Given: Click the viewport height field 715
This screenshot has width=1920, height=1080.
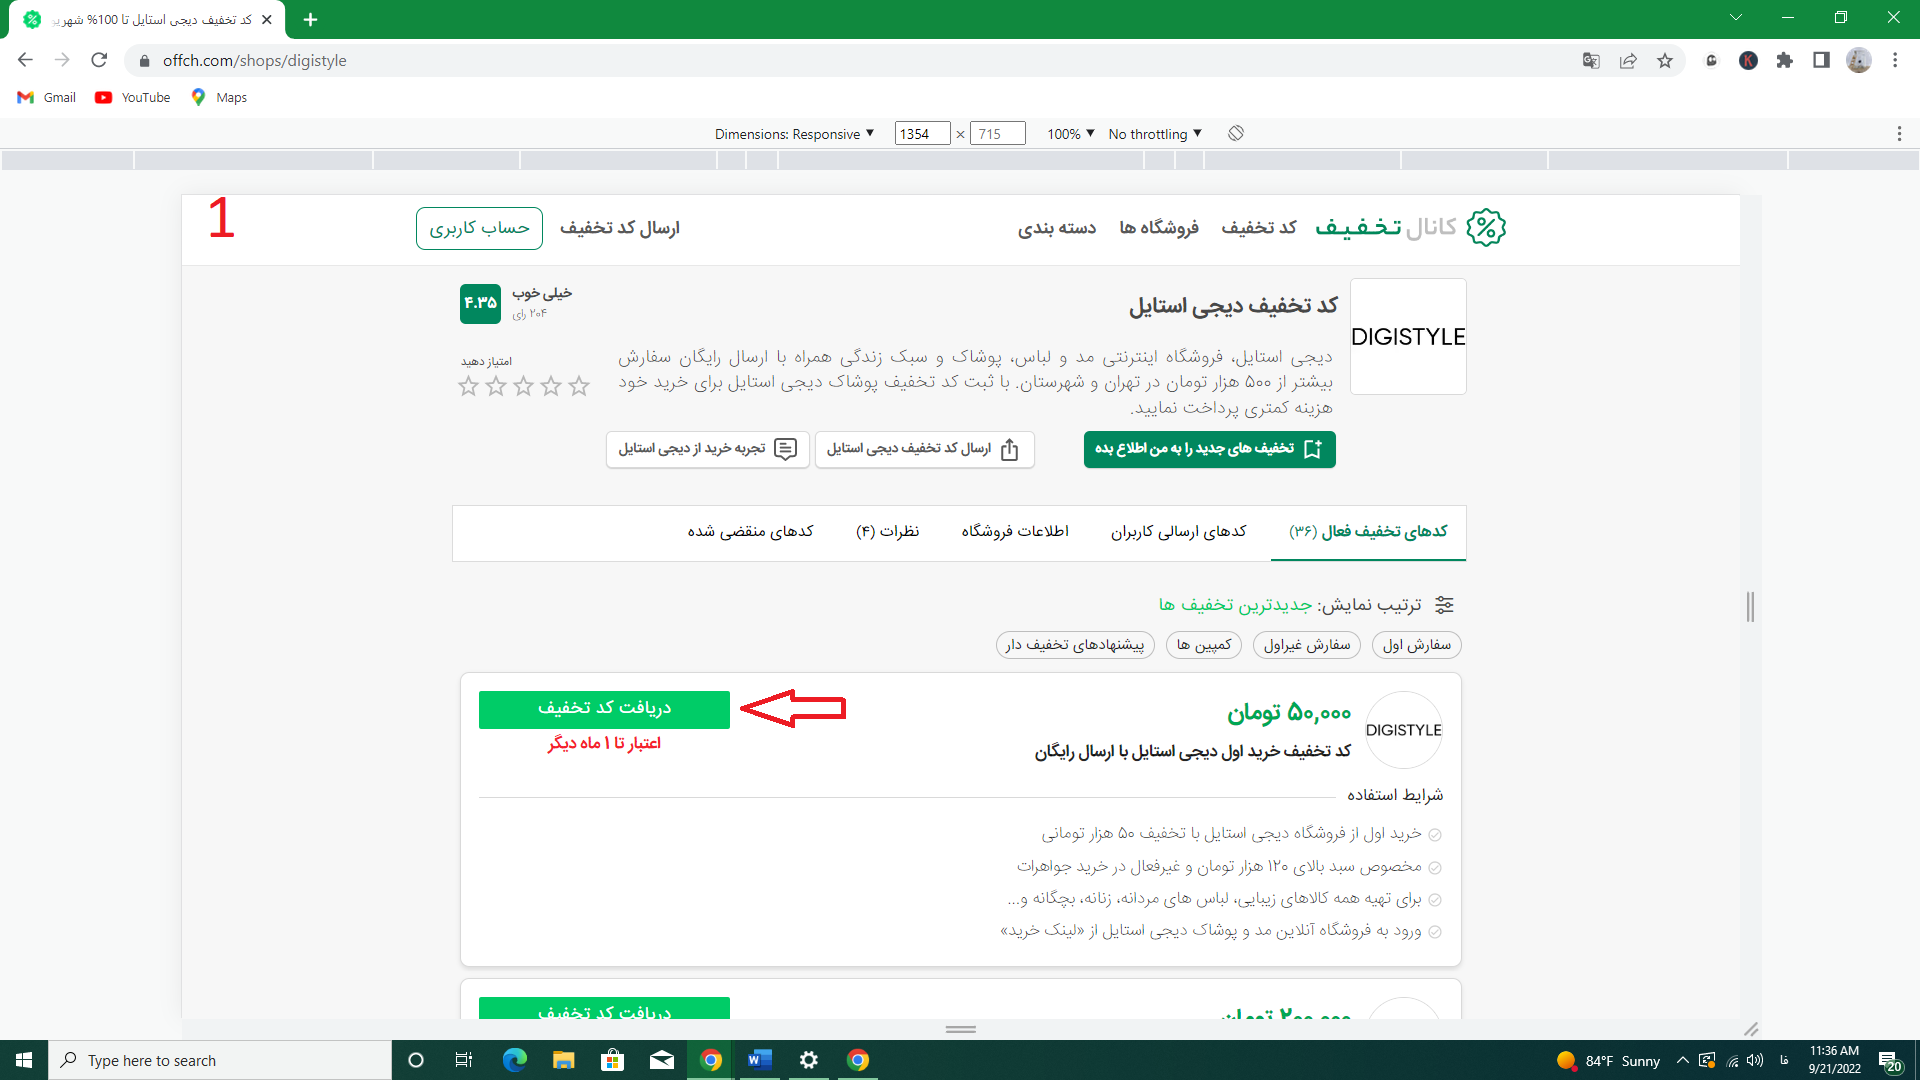Looking at the screenshot, I should click(x=997, y=134).
